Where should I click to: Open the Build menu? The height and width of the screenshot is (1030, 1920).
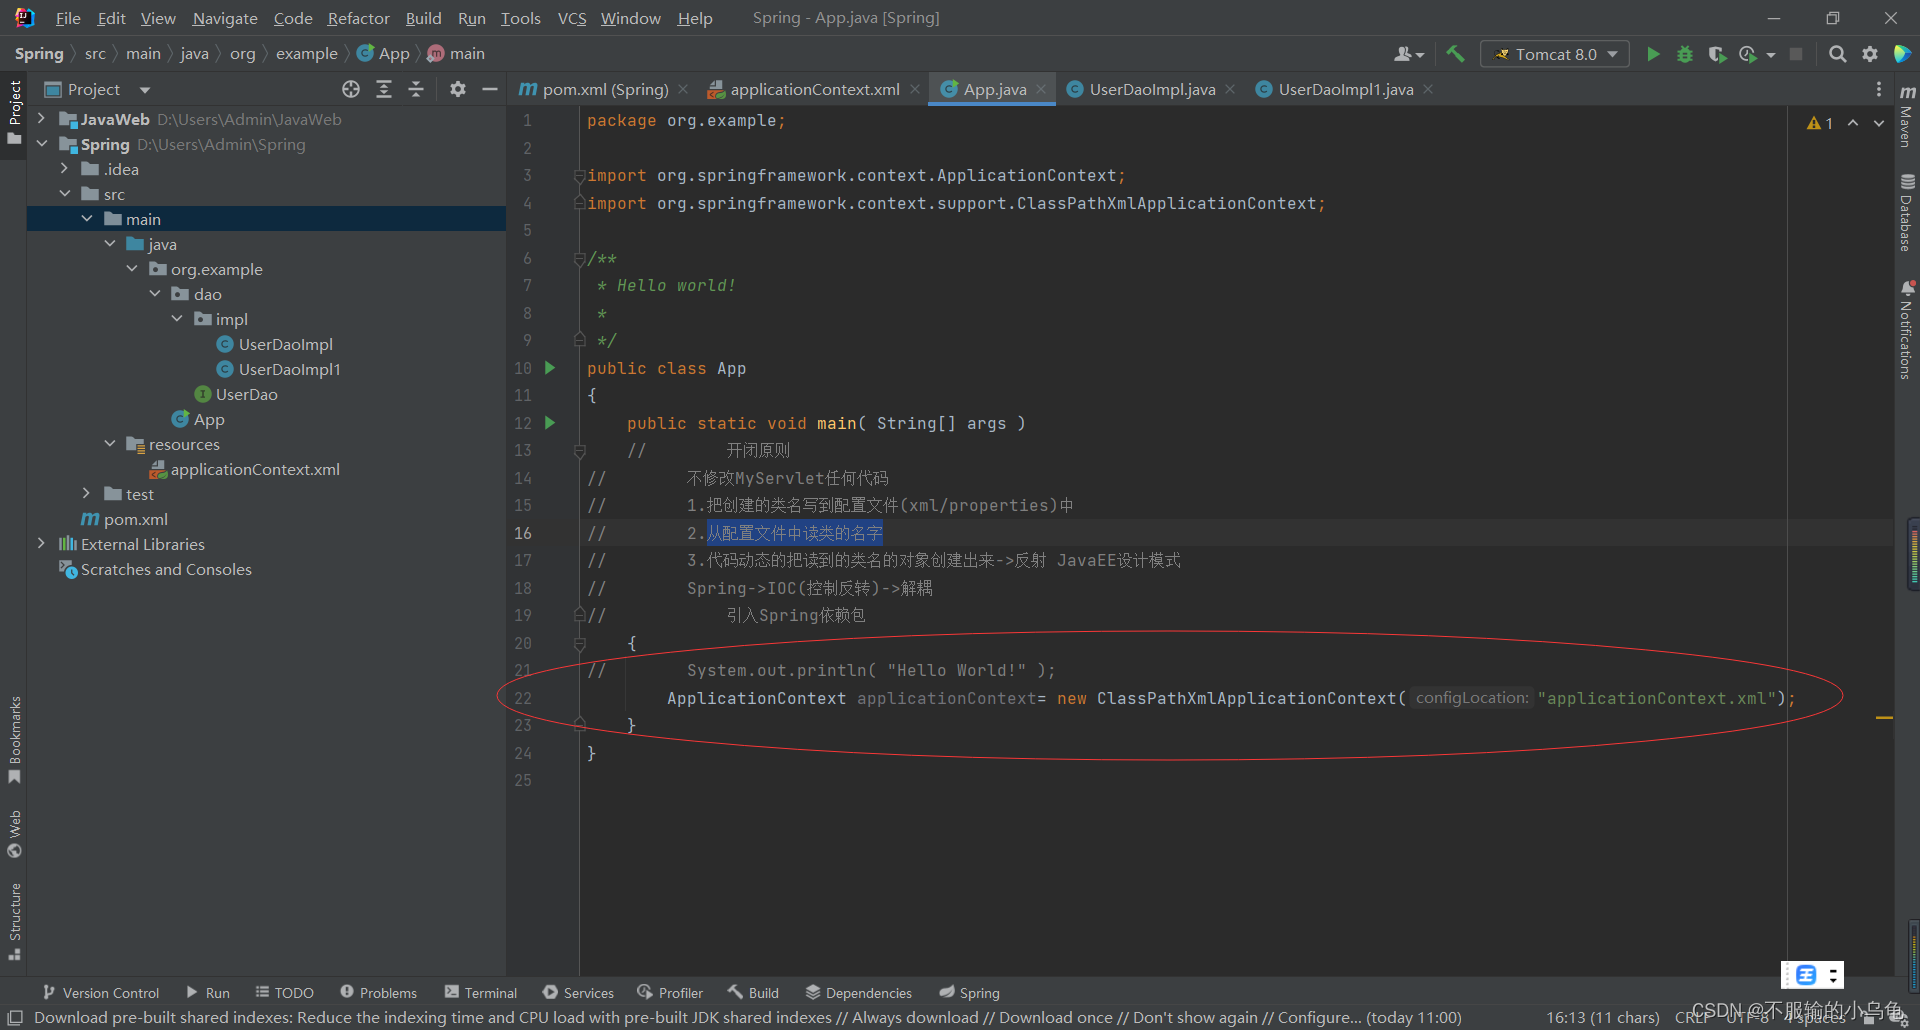[x=423, y=18]
